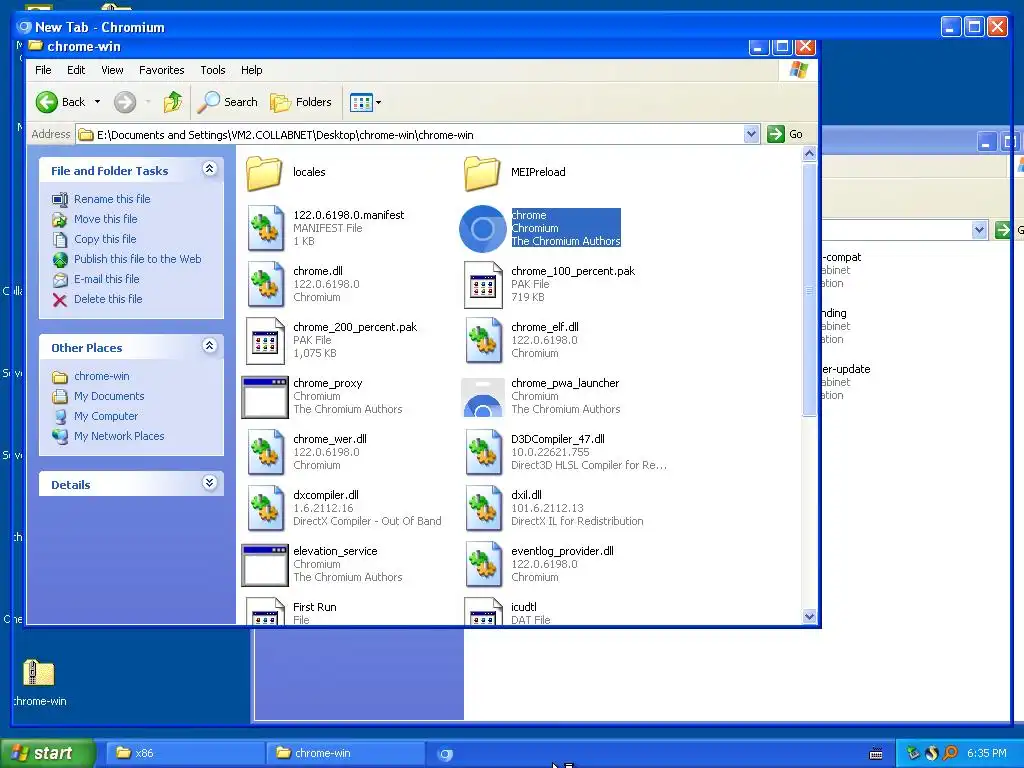Open chrome-win in Other Places

click(x=101, y=376)
